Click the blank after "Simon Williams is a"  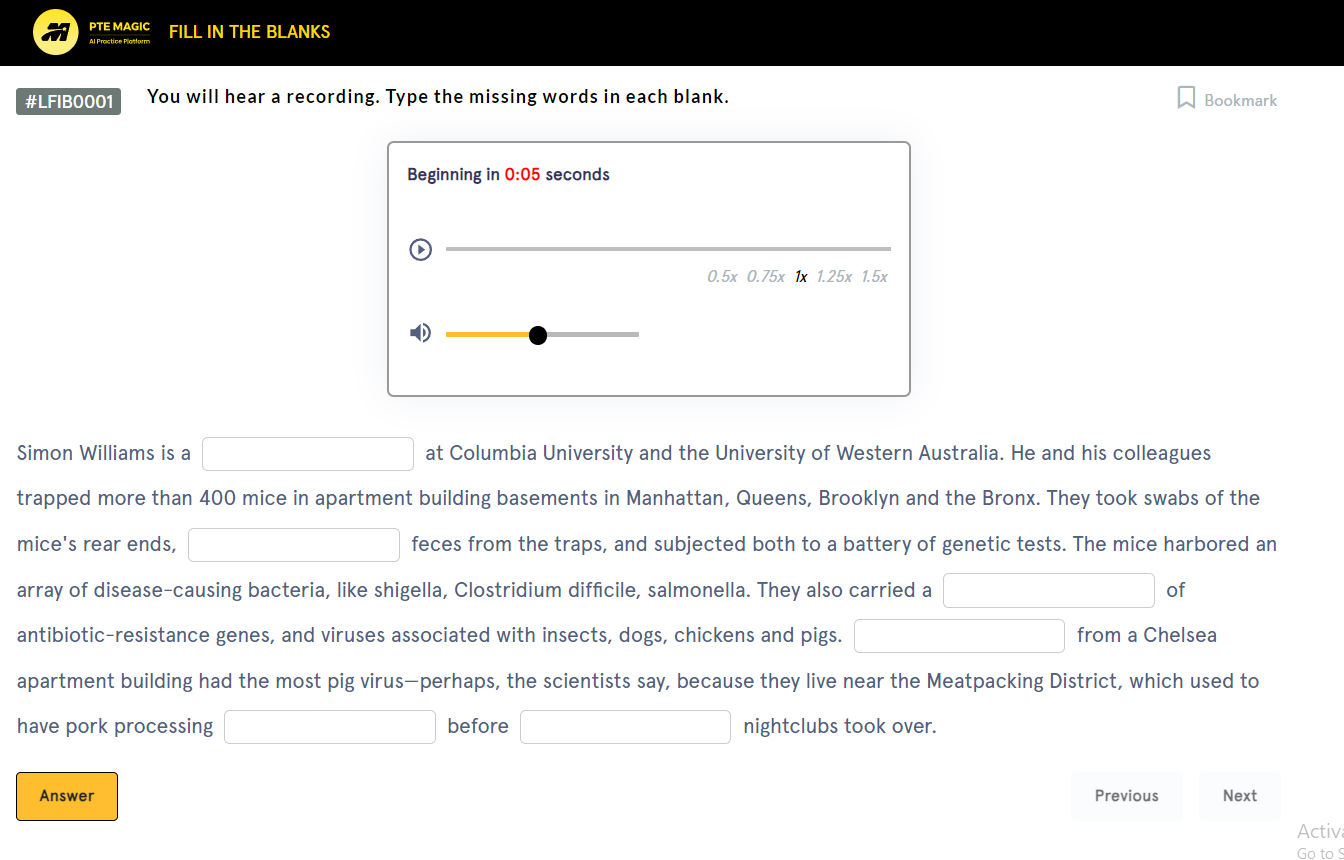click(308, 454)
